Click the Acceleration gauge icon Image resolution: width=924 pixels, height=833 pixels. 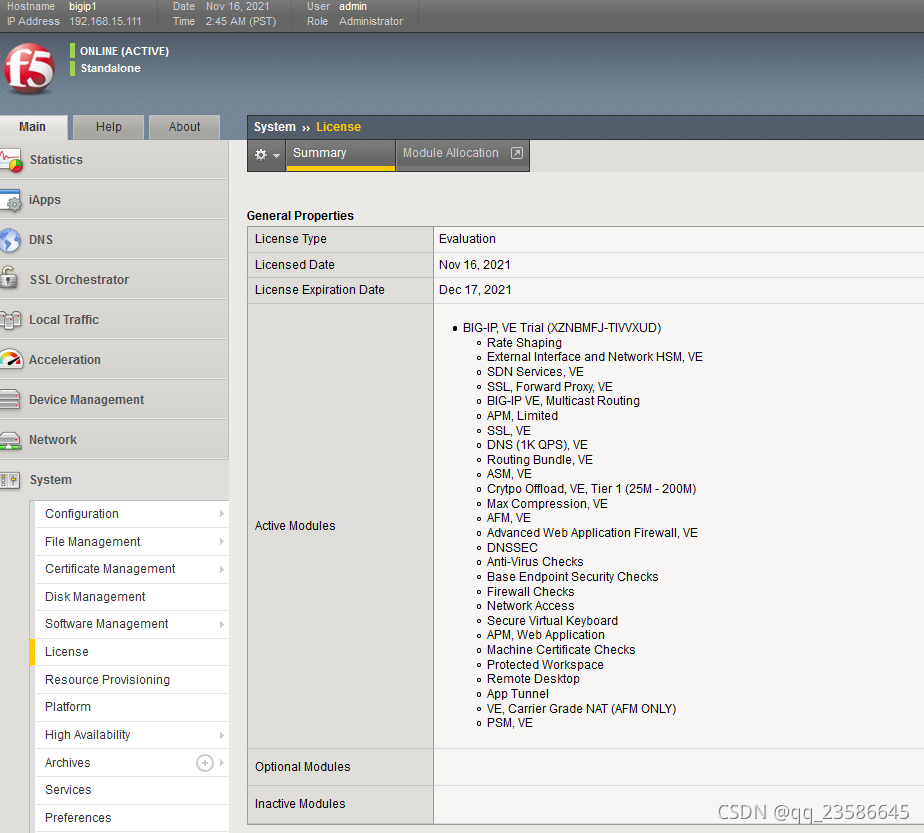pos(11,359)
